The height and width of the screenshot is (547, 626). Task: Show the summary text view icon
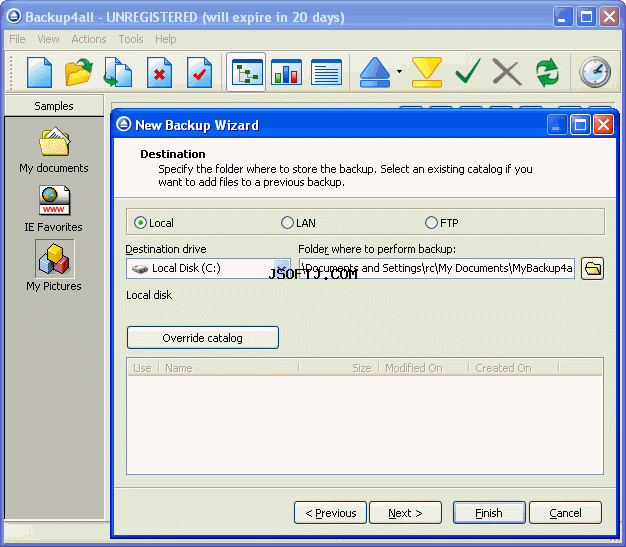[326, 72]
